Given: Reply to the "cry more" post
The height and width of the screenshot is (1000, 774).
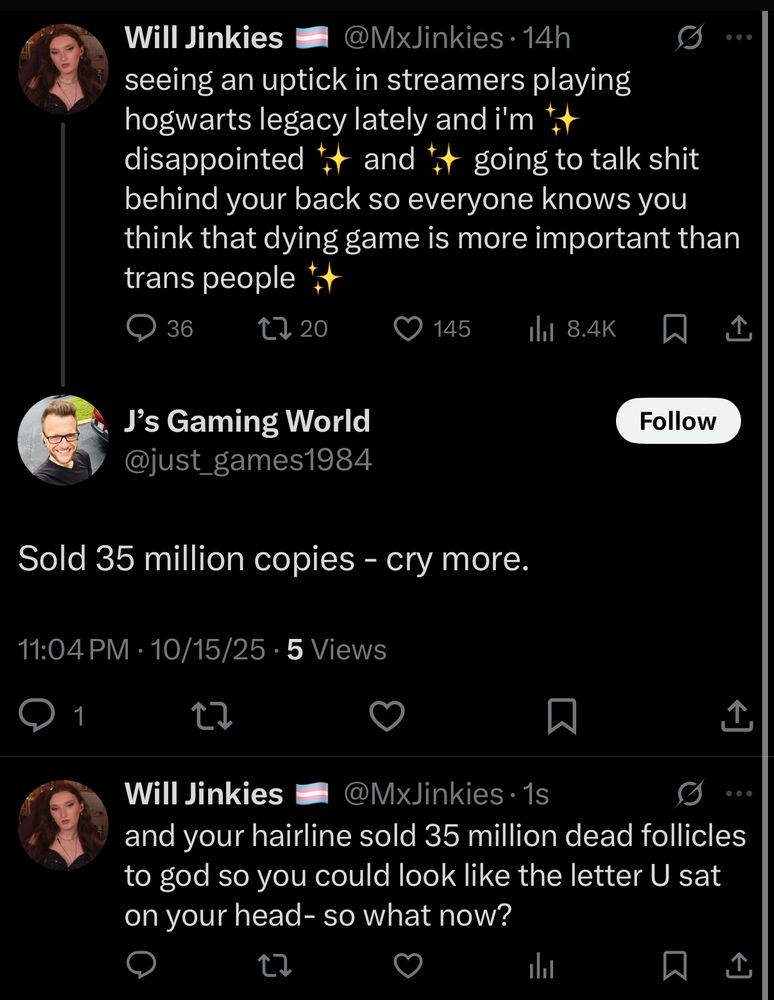Looking at the screenshot, I should coord(38,715).
